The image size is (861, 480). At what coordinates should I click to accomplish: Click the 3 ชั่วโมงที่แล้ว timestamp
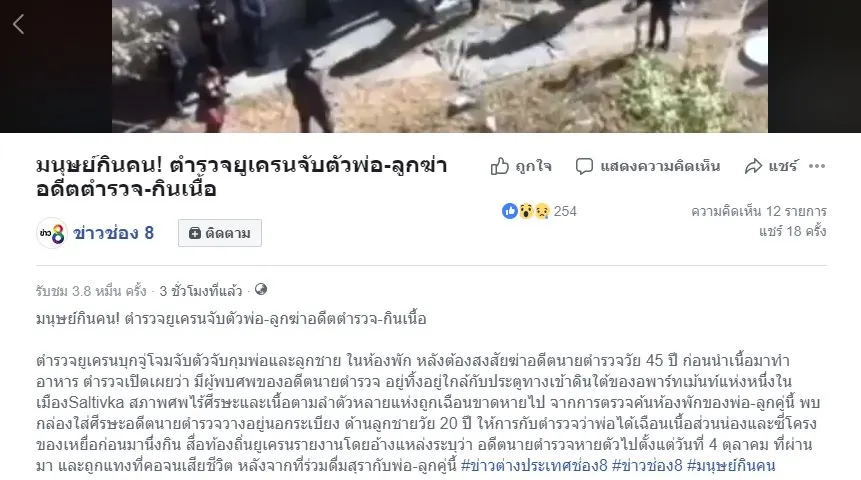point(200,291)
